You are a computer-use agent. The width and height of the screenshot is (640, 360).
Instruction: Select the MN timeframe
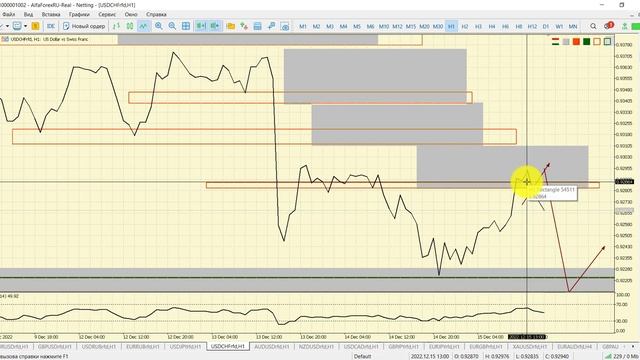(573, 26)
